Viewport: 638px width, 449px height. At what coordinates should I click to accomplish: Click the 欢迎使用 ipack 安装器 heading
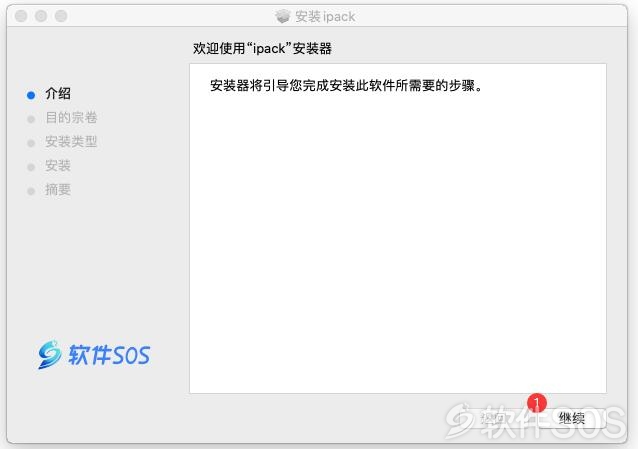coord(262,48)
